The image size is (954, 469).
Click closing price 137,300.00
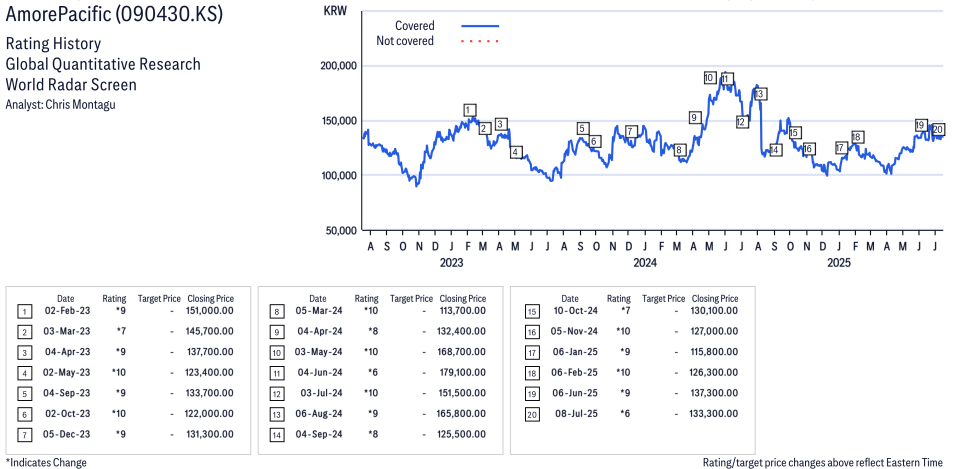714,393
